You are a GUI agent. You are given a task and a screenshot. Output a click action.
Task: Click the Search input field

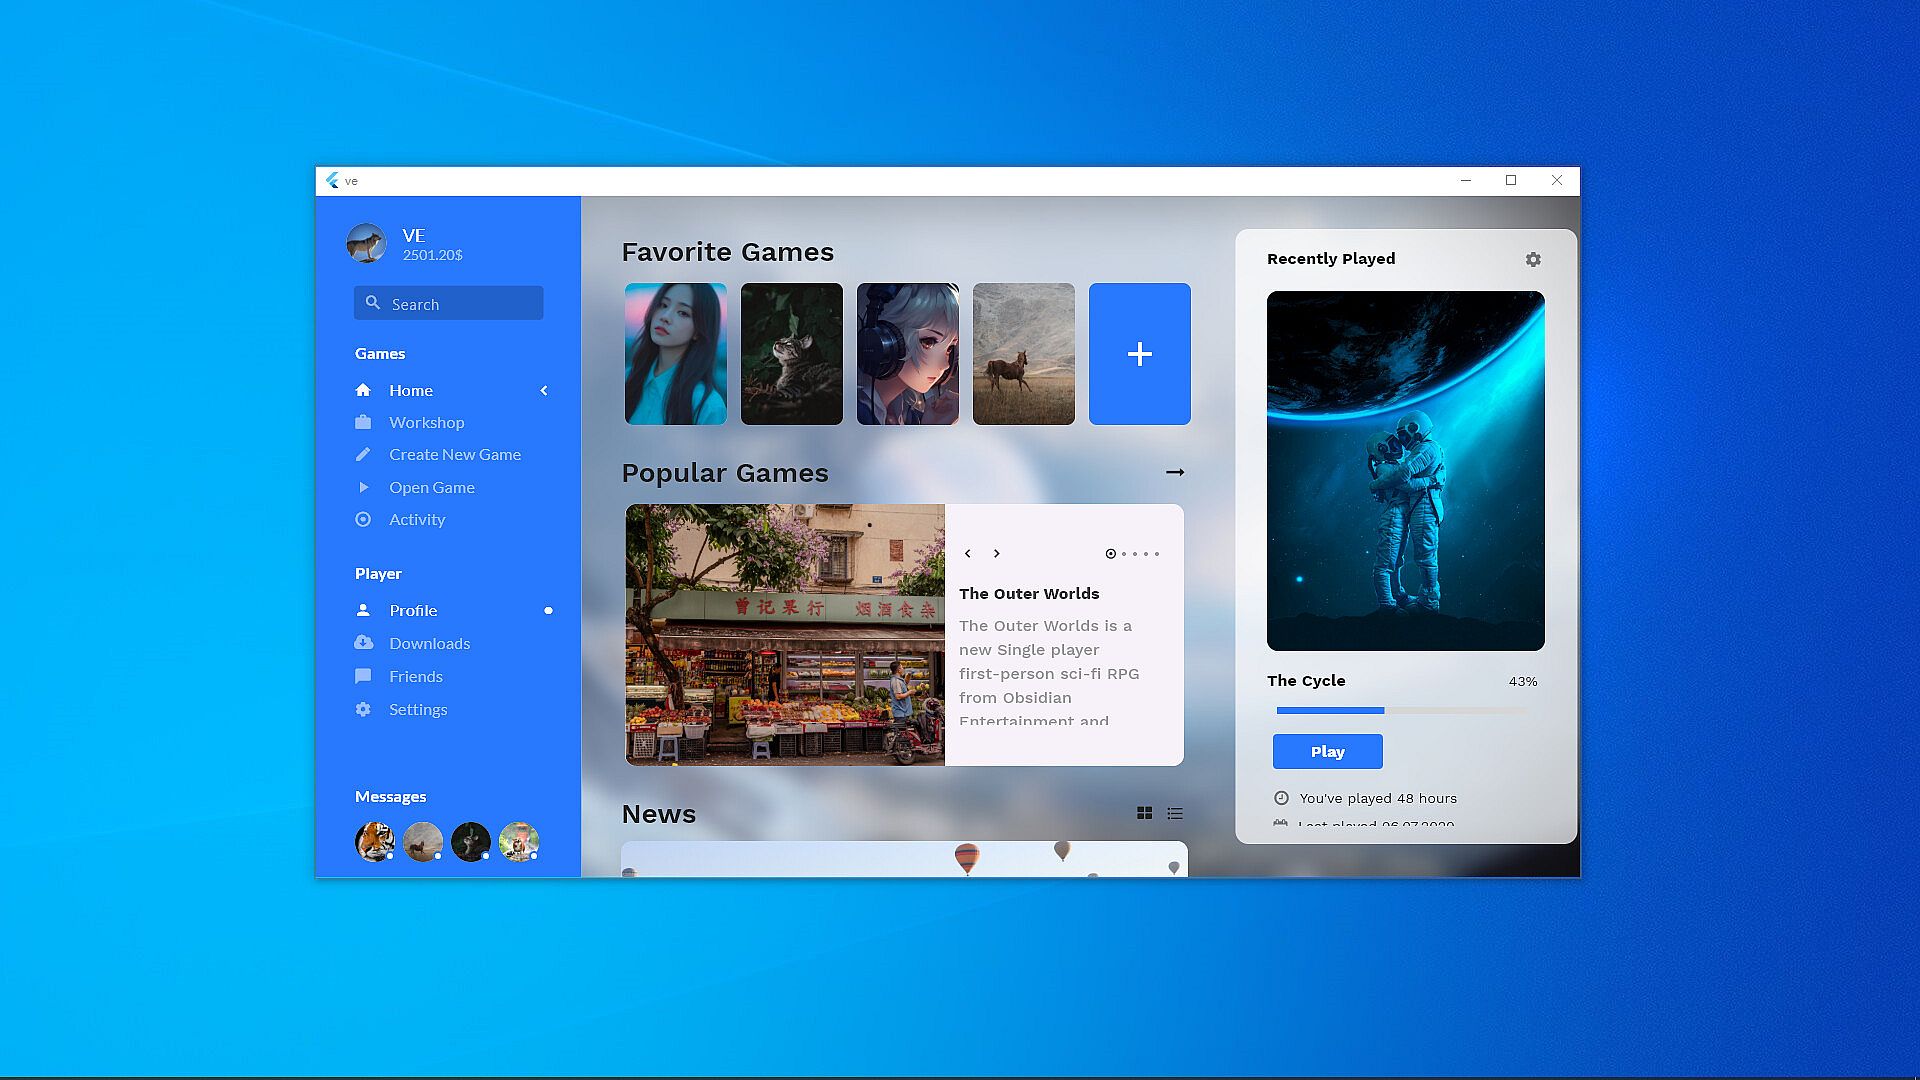point(448,304)
